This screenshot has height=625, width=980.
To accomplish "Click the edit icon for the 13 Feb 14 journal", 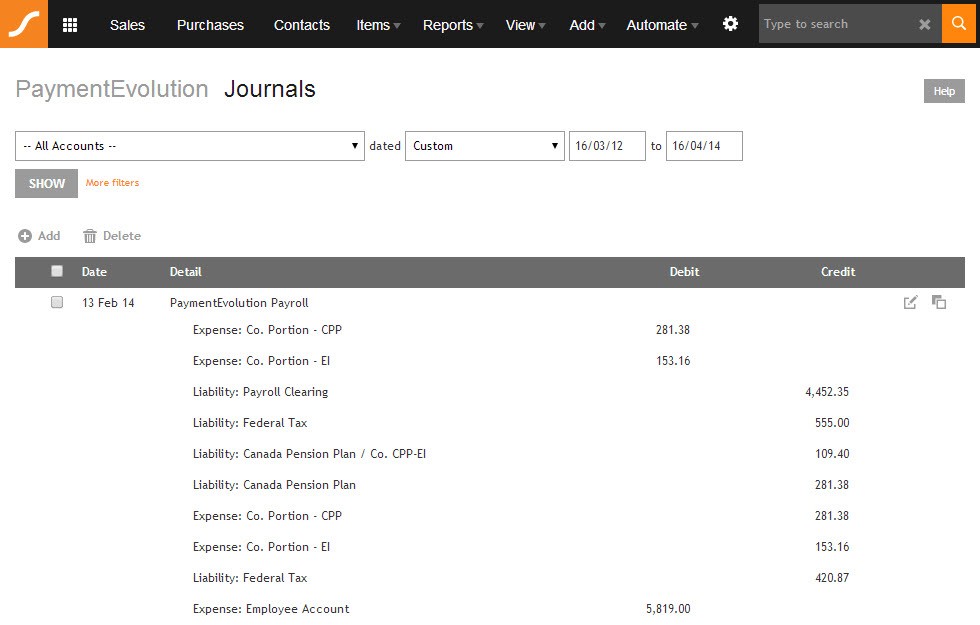I will [x=911, y=302].
